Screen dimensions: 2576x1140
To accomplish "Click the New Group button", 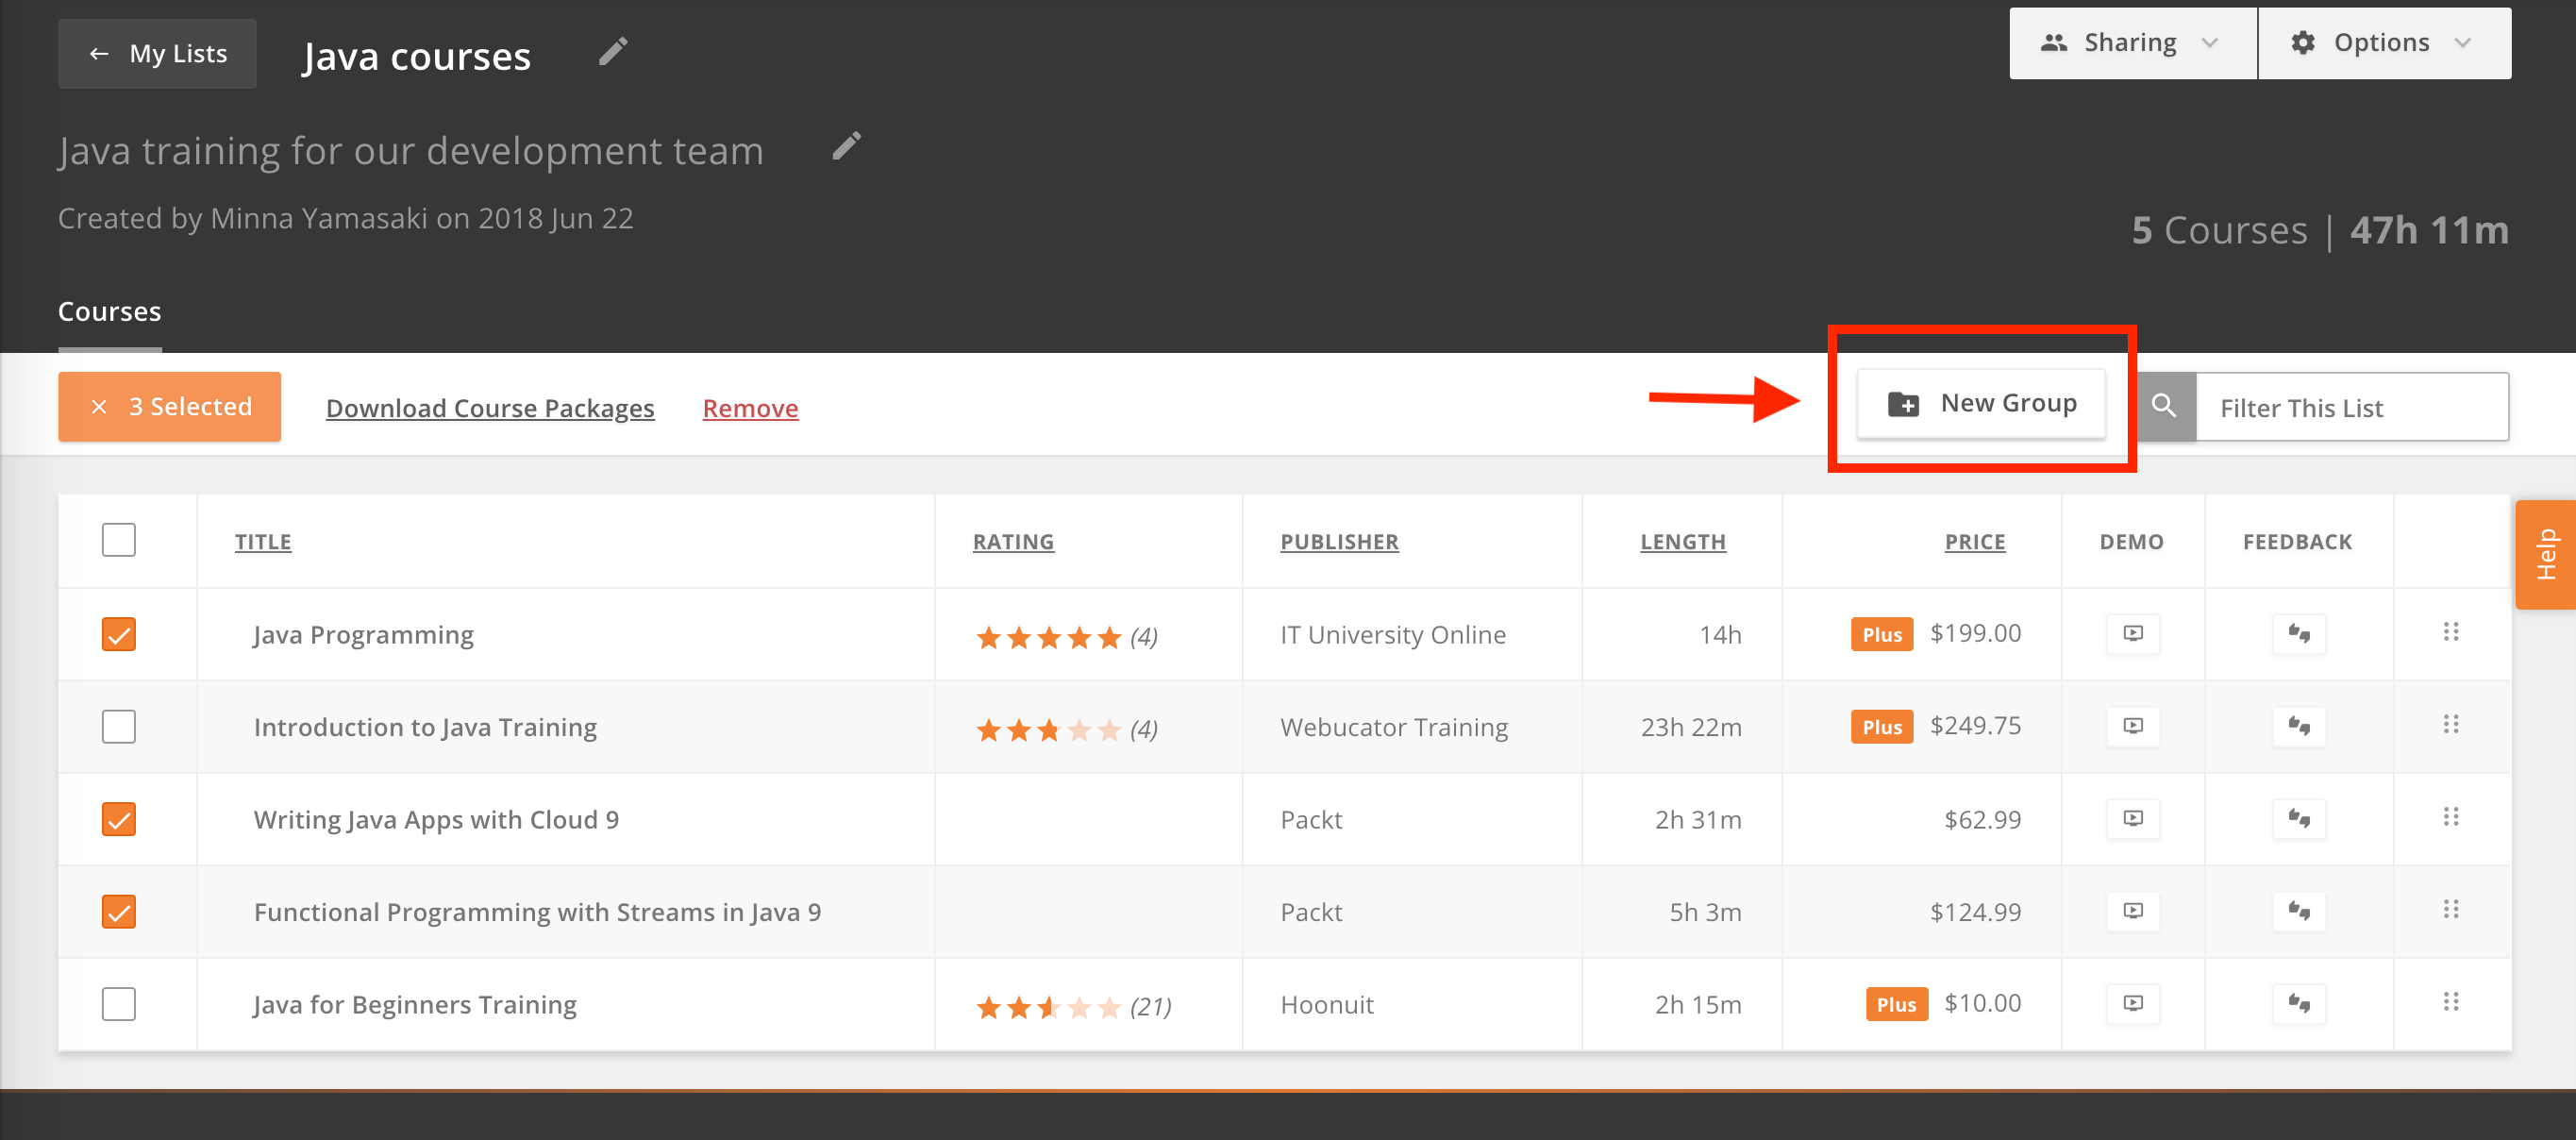I will (x=1981, y=404).
